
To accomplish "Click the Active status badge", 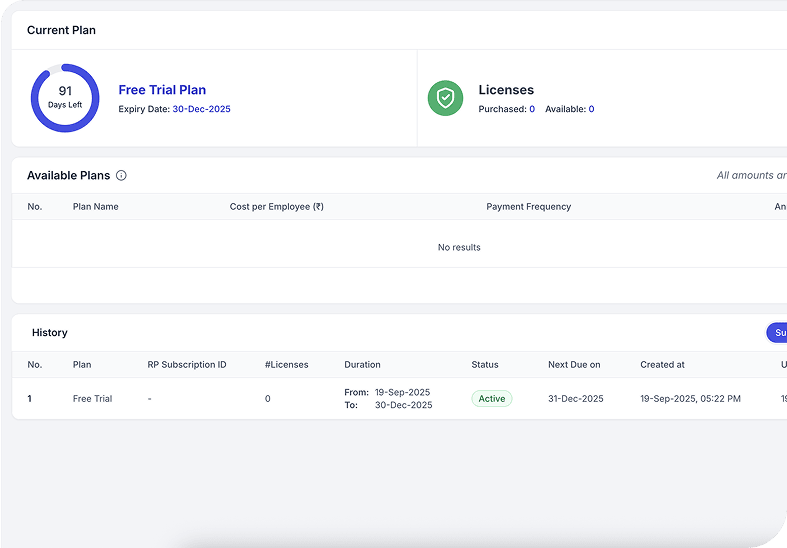I will pyautogui.click(x=491, y=399).
